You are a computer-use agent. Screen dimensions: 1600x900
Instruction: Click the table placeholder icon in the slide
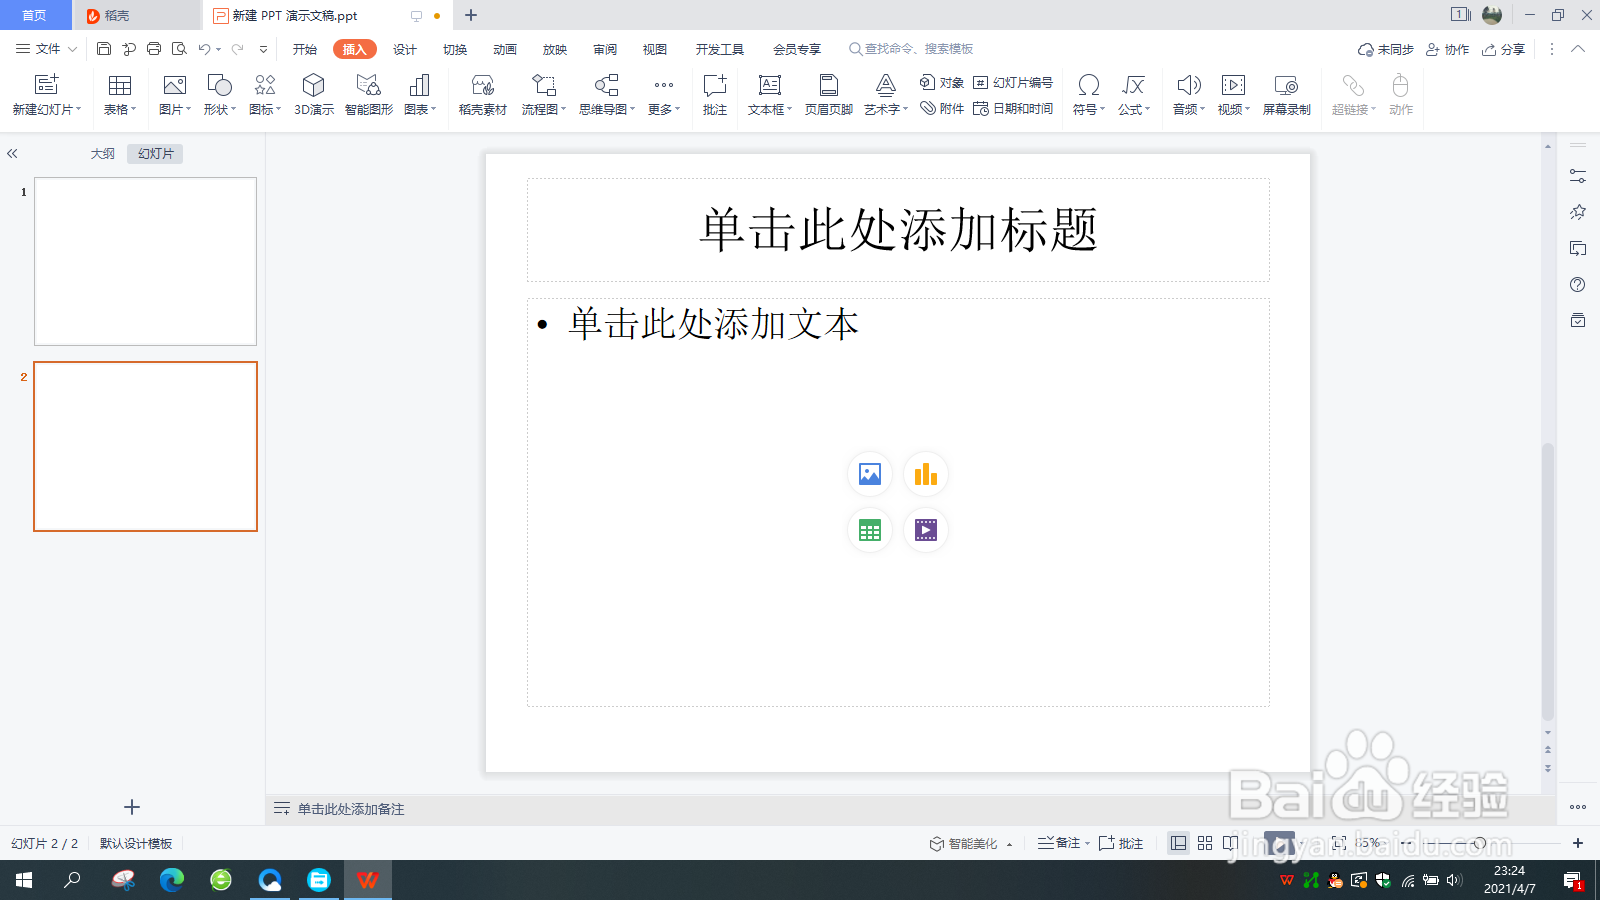(869, 530)
